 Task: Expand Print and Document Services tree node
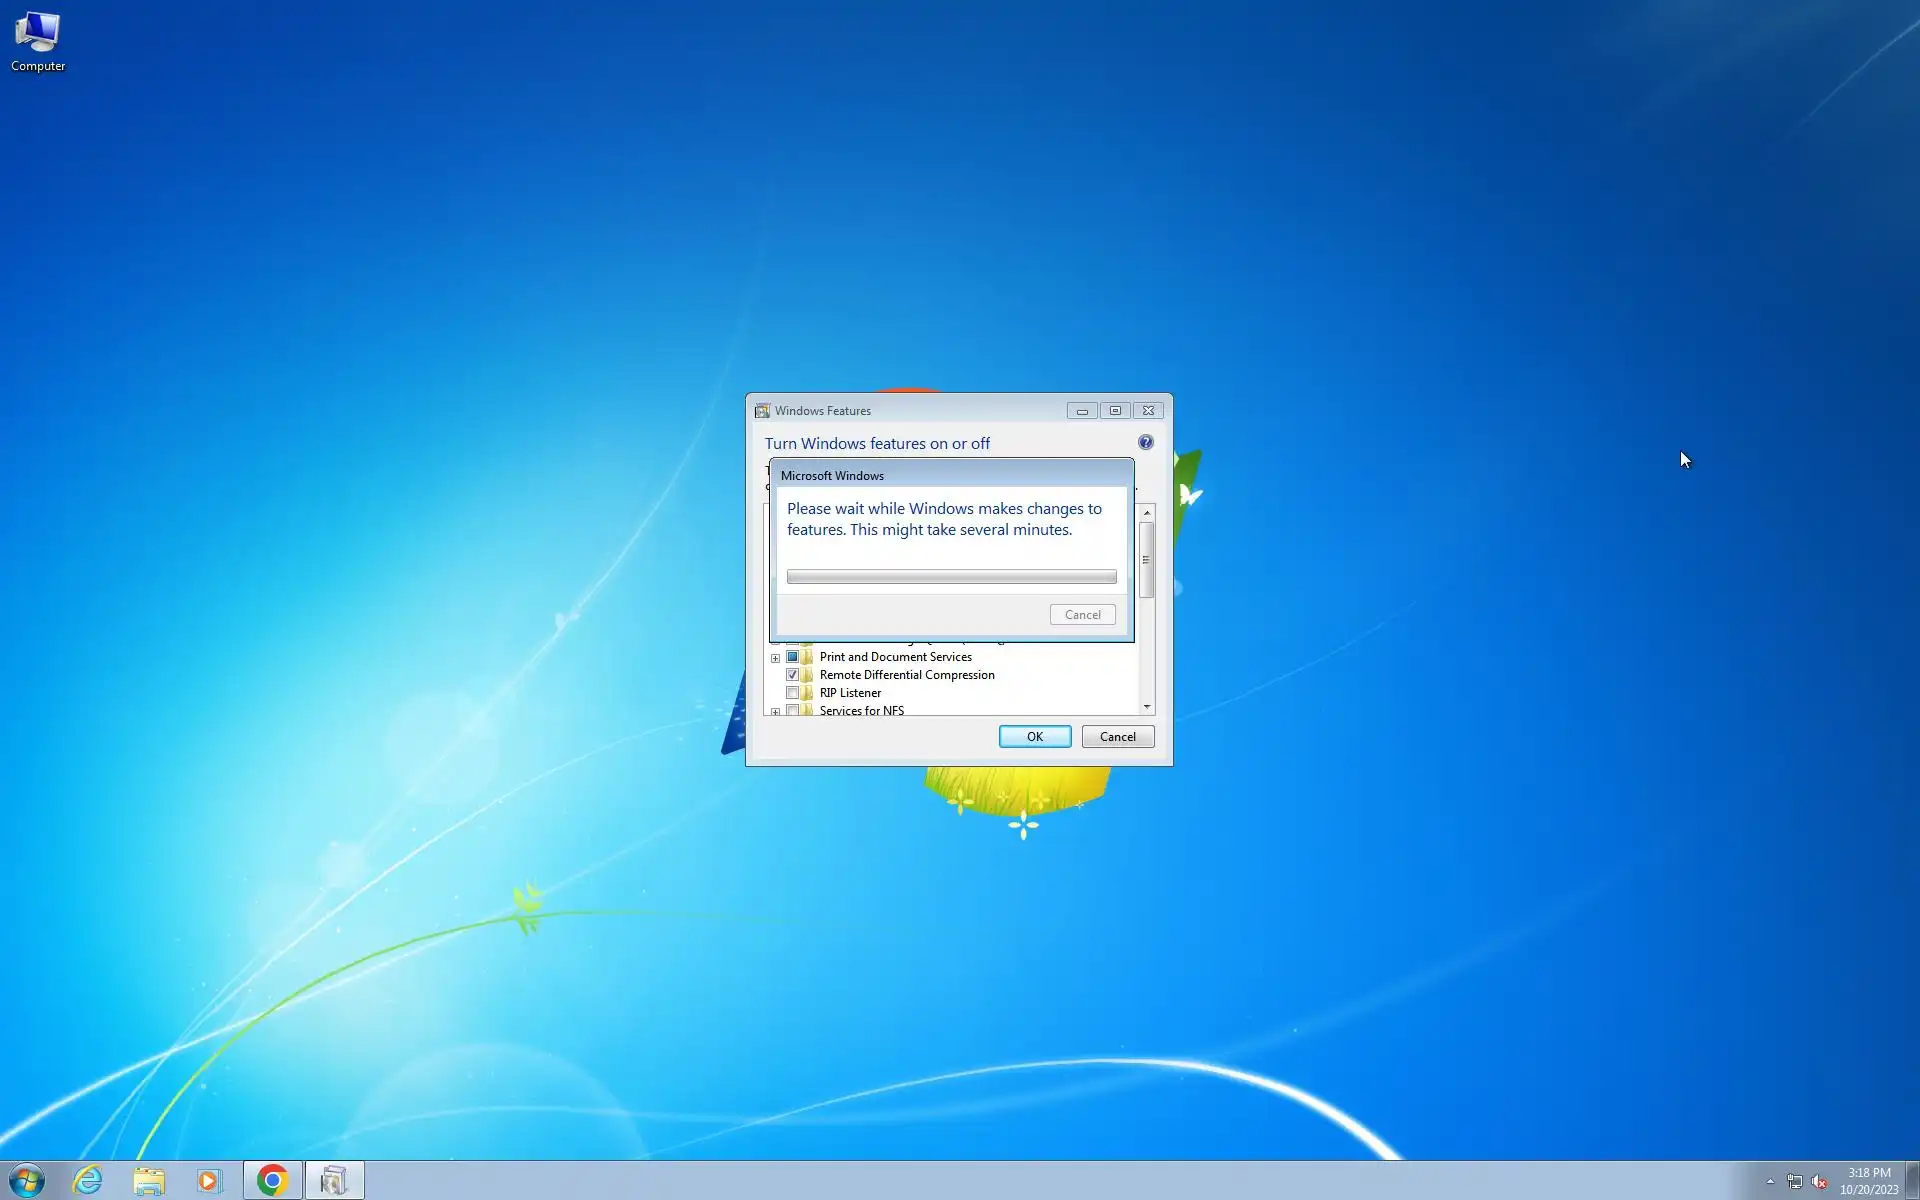(x=775, y=658)
